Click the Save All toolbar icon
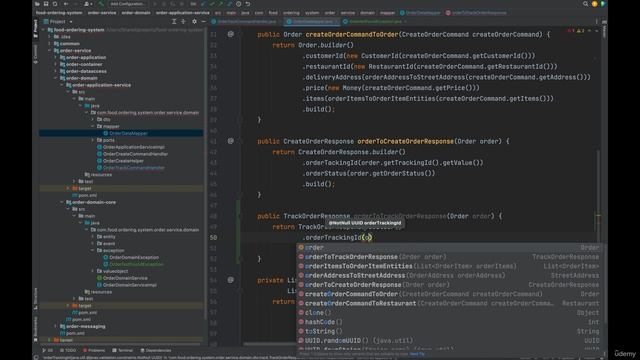Viewport: 640px width, 360px height. (x=46, y=4)
